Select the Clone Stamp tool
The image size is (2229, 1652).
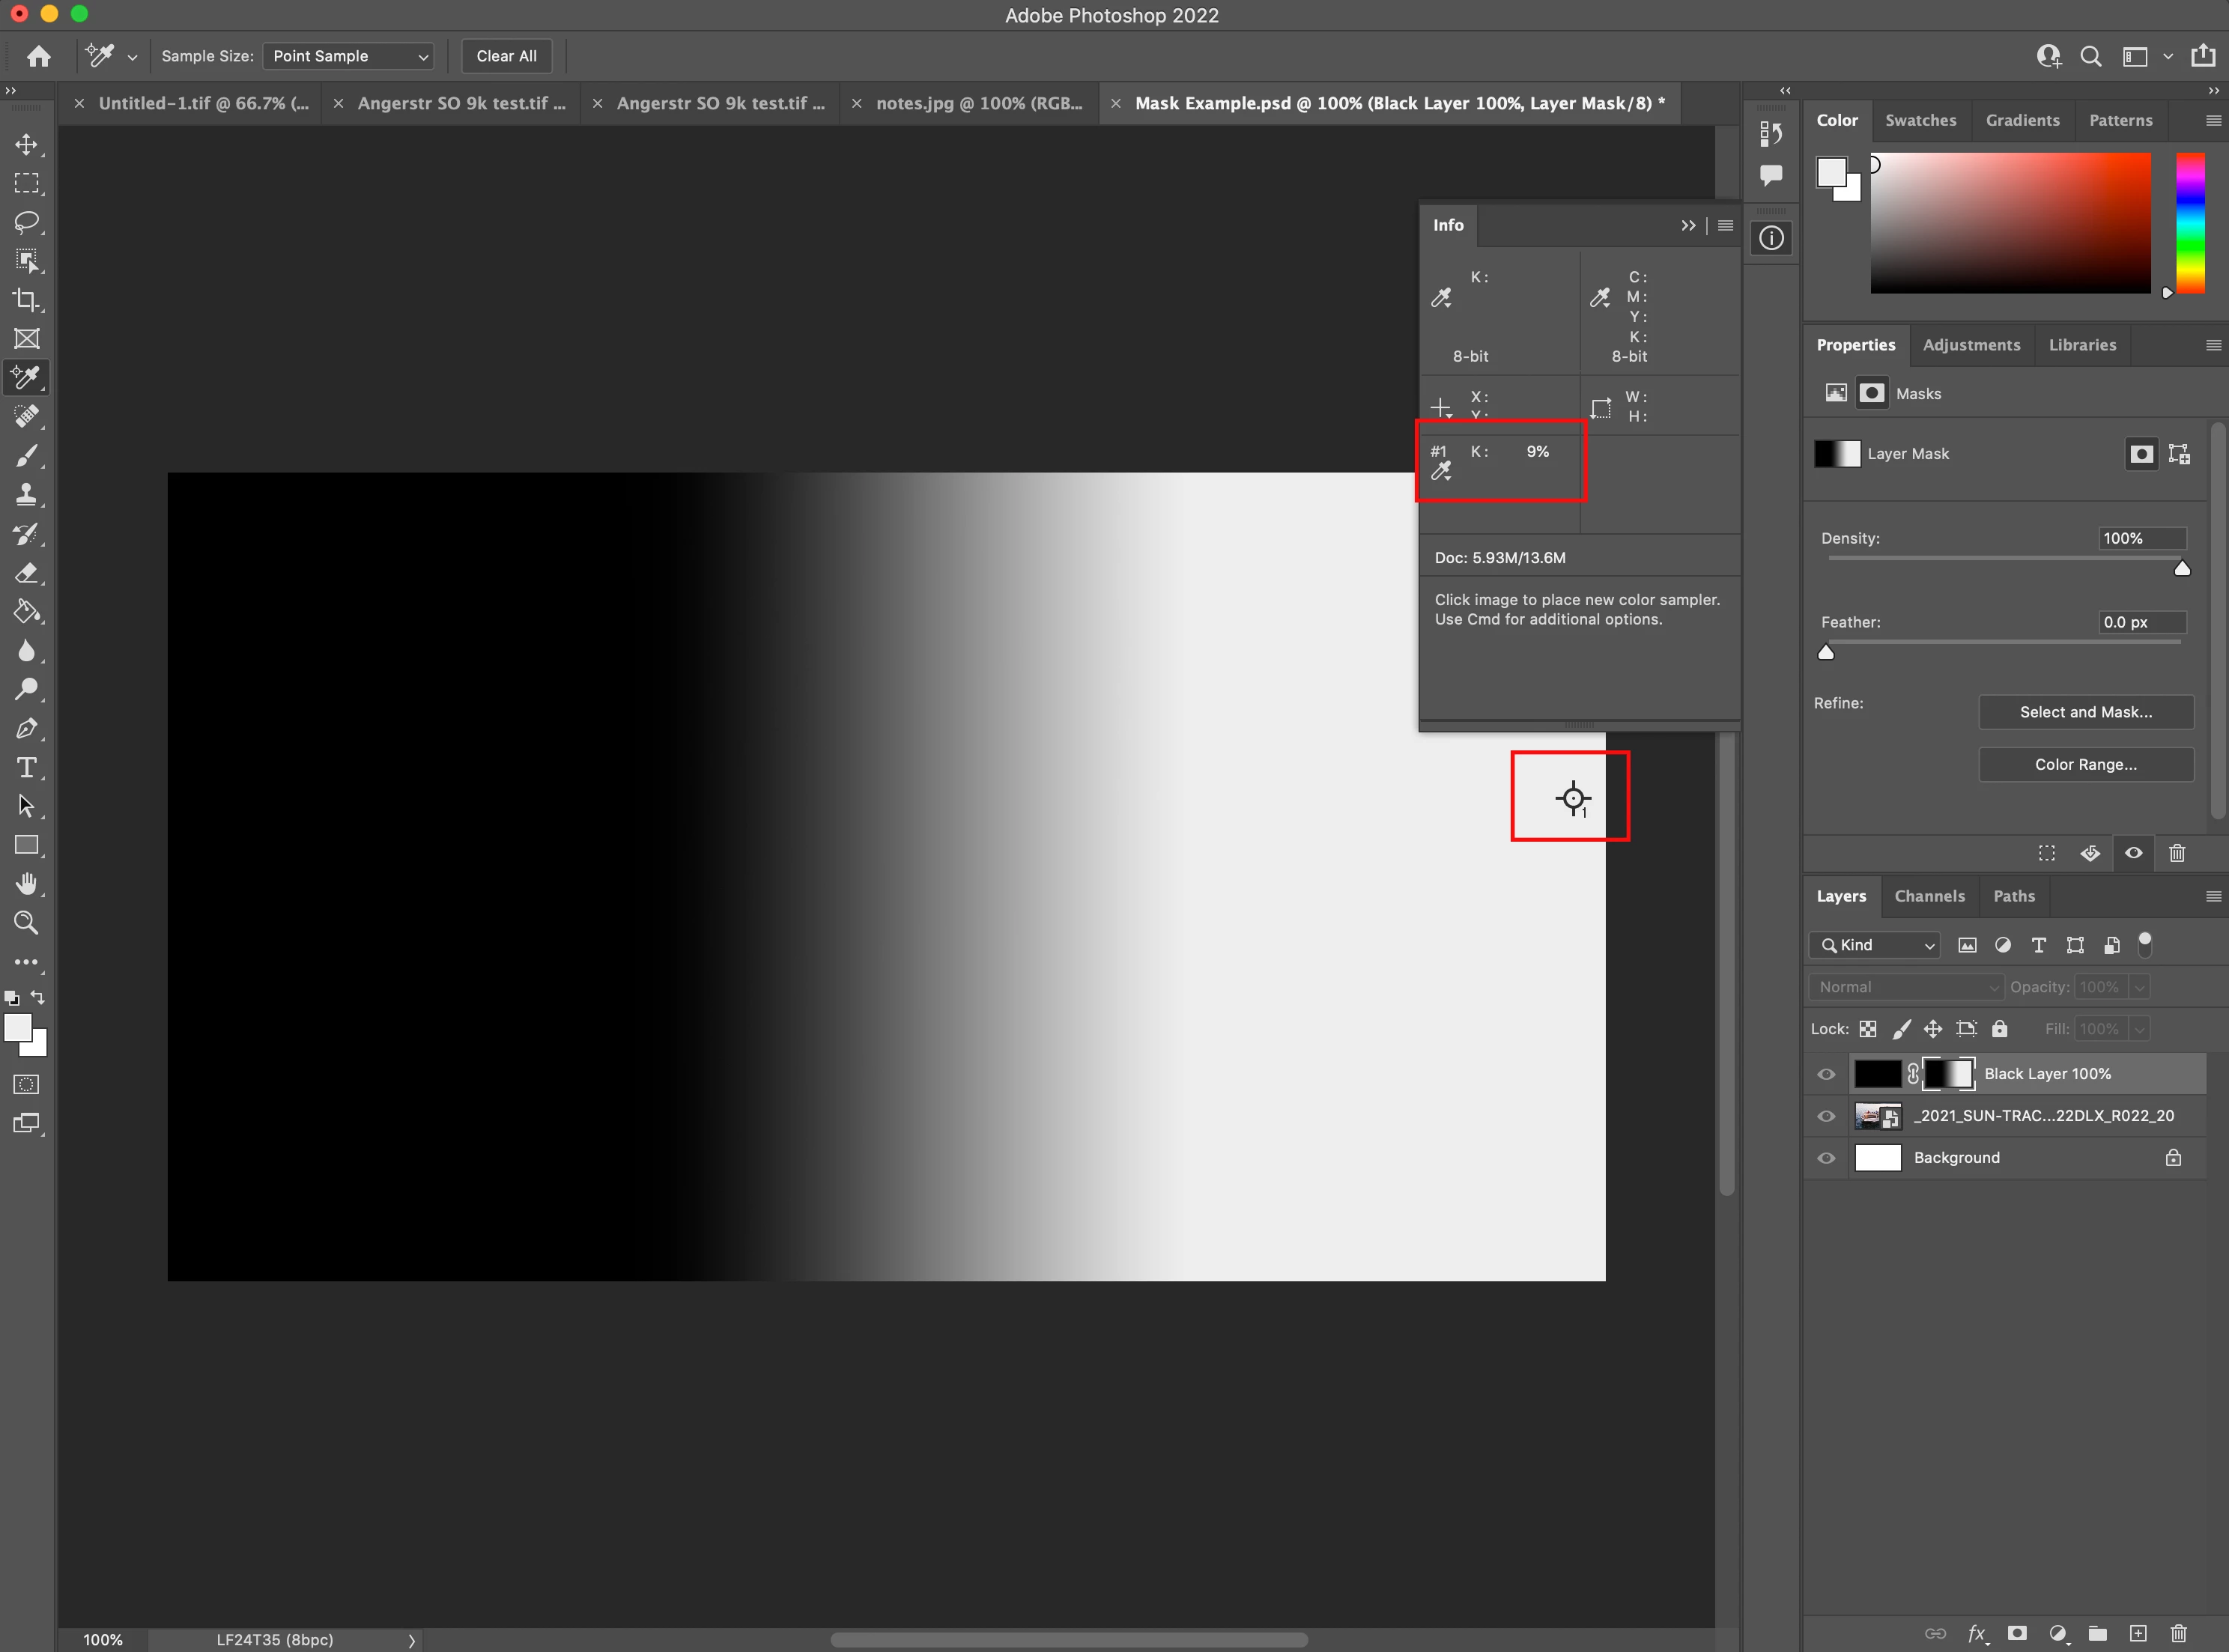(27, 494)
